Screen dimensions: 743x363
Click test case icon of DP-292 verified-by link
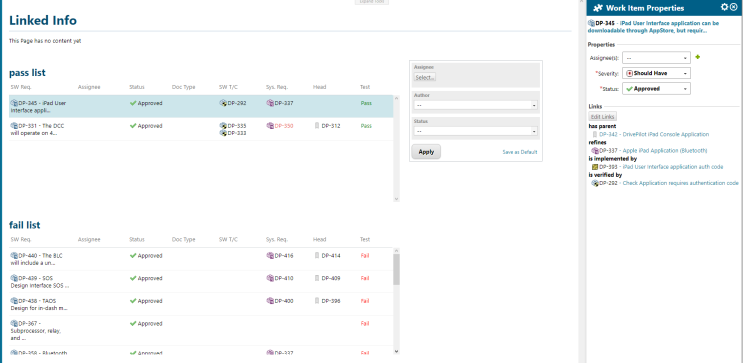click(x=595, y=183)
